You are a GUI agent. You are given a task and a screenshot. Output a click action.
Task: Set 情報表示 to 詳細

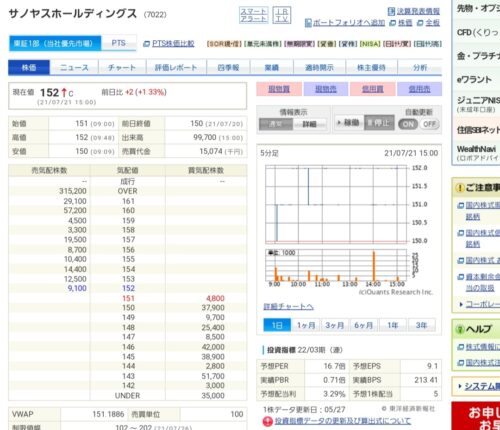pos(310,124)
